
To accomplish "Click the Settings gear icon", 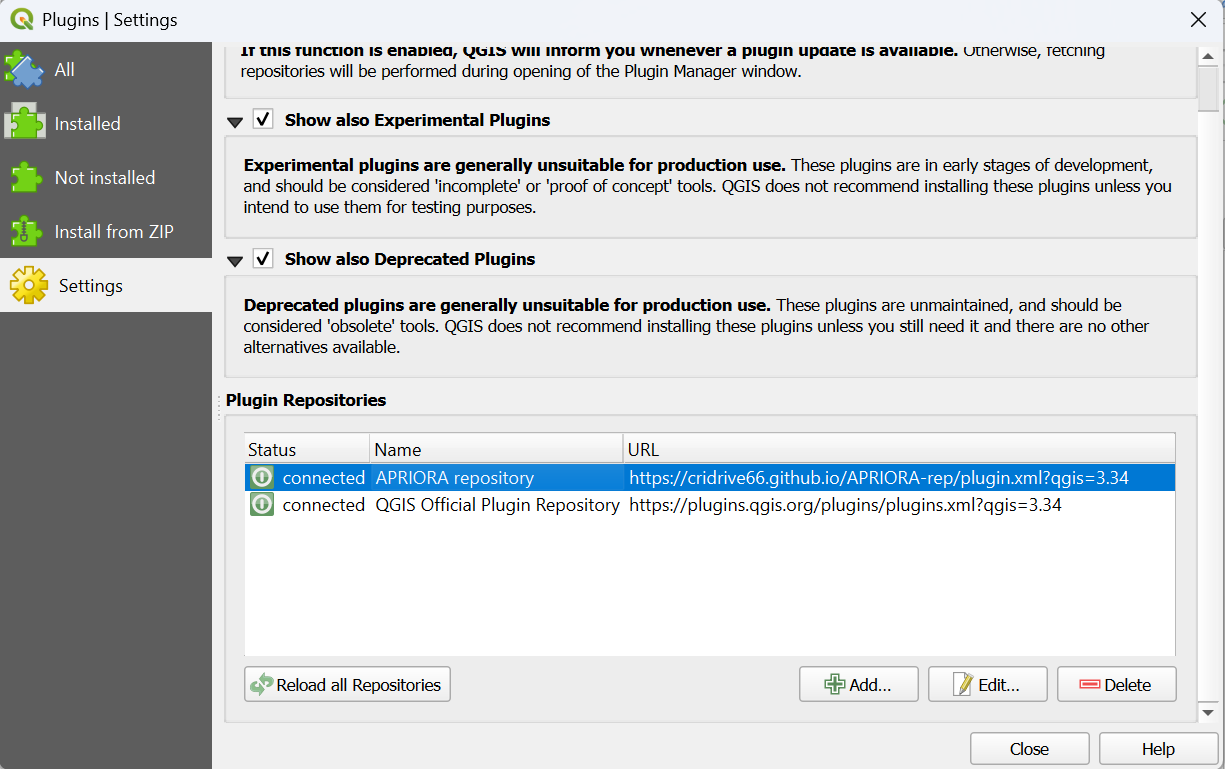I will tap(28, 285).
